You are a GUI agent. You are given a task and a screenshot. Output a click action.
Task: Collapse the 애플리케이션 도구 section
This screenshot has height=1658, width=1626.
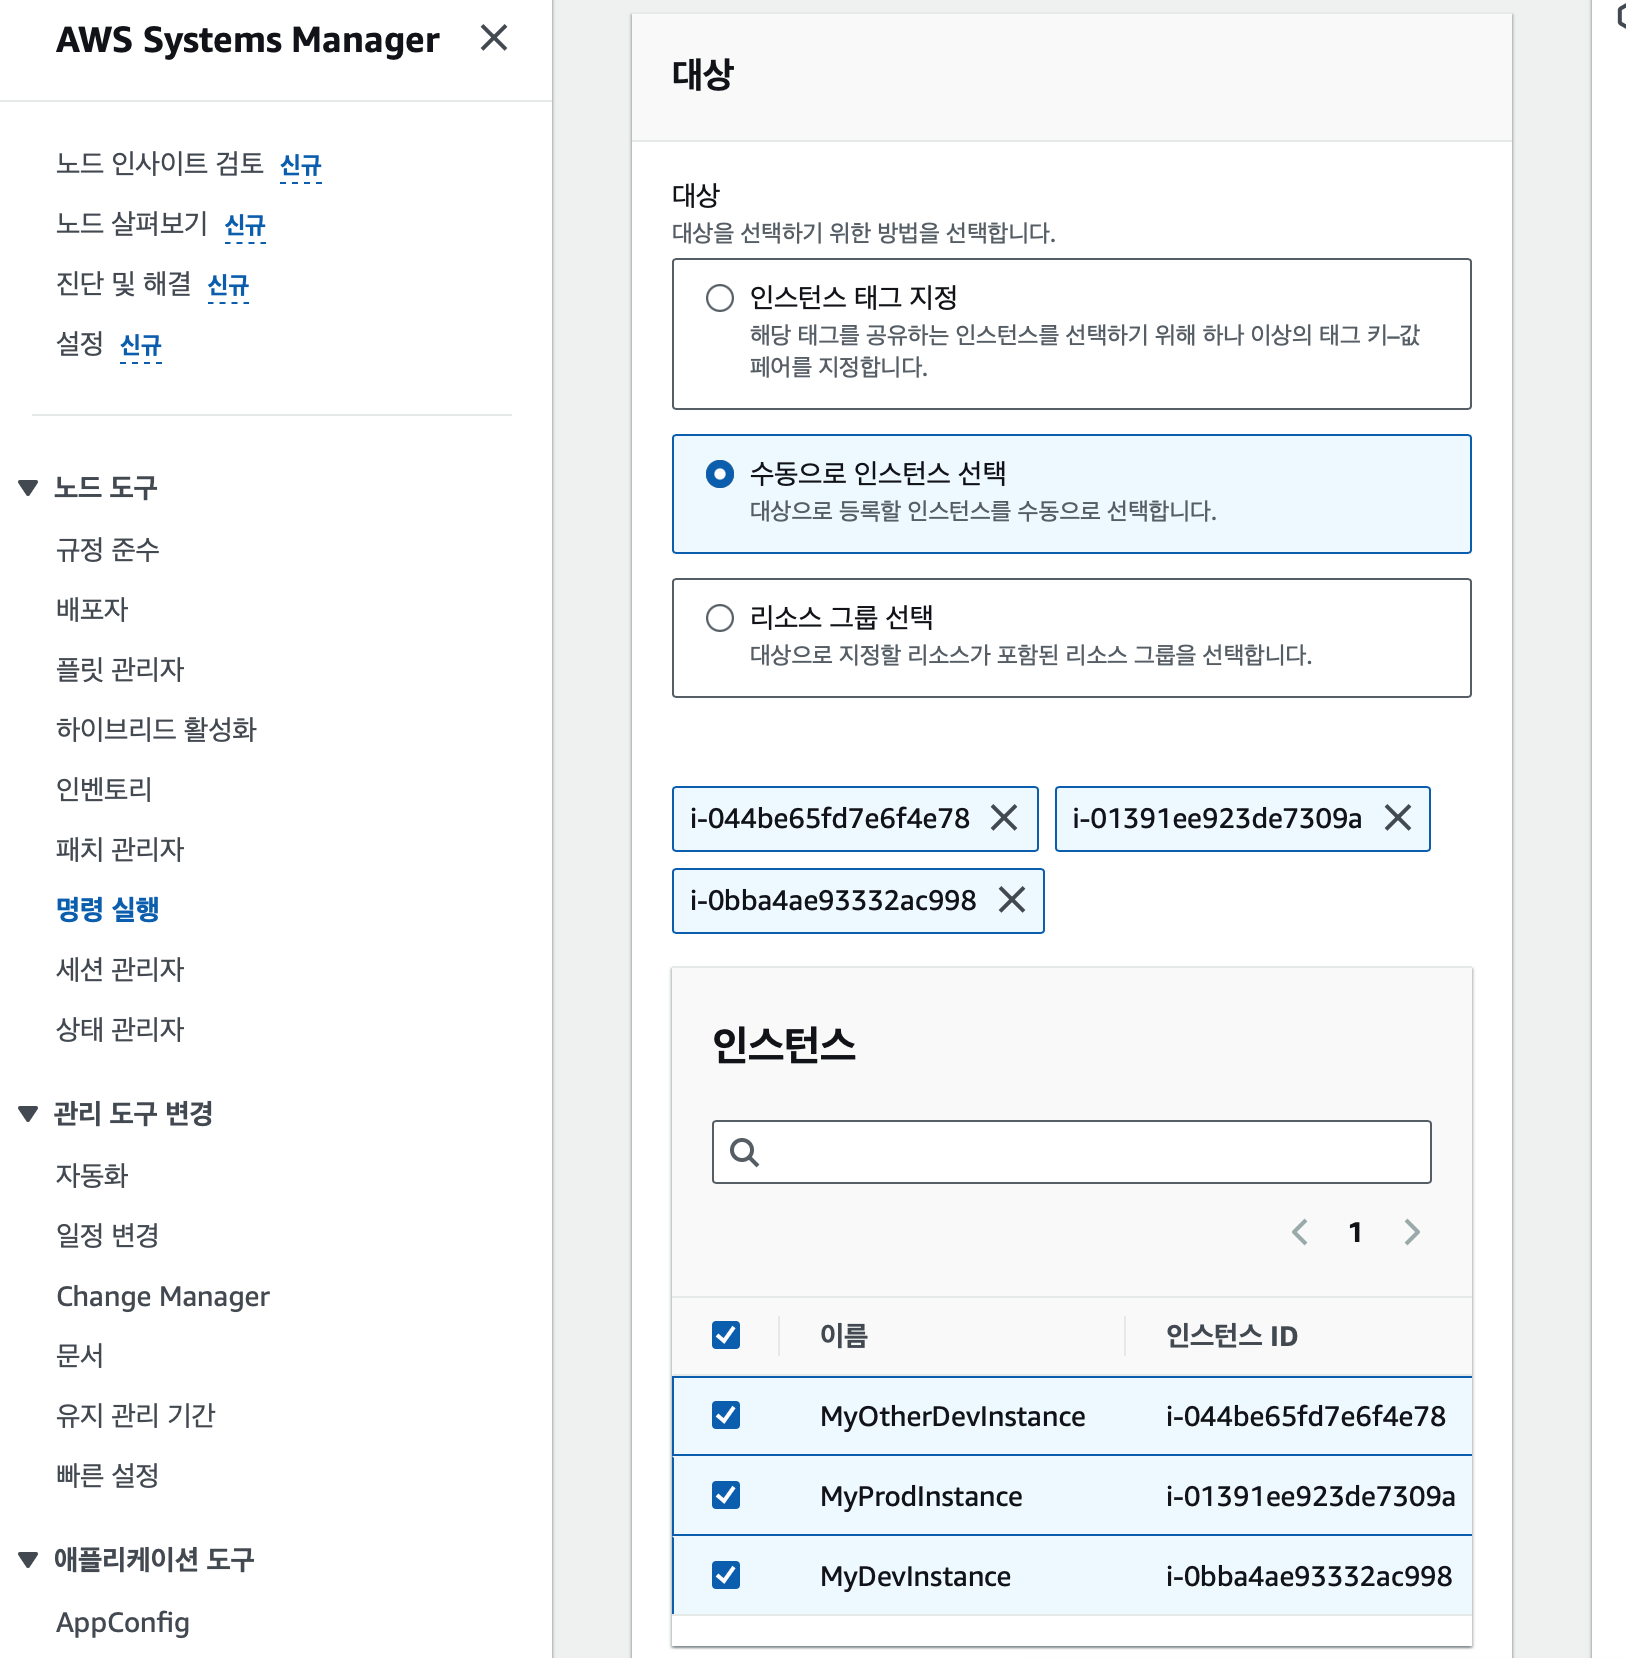[x=28, y=1560]
